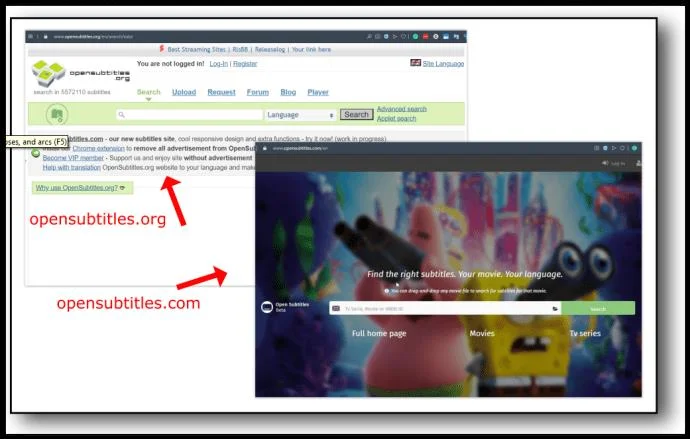The image size is (690, 439).
Task: Click the opensubtitles.org browser address bar URL
Action: point(93,37)
